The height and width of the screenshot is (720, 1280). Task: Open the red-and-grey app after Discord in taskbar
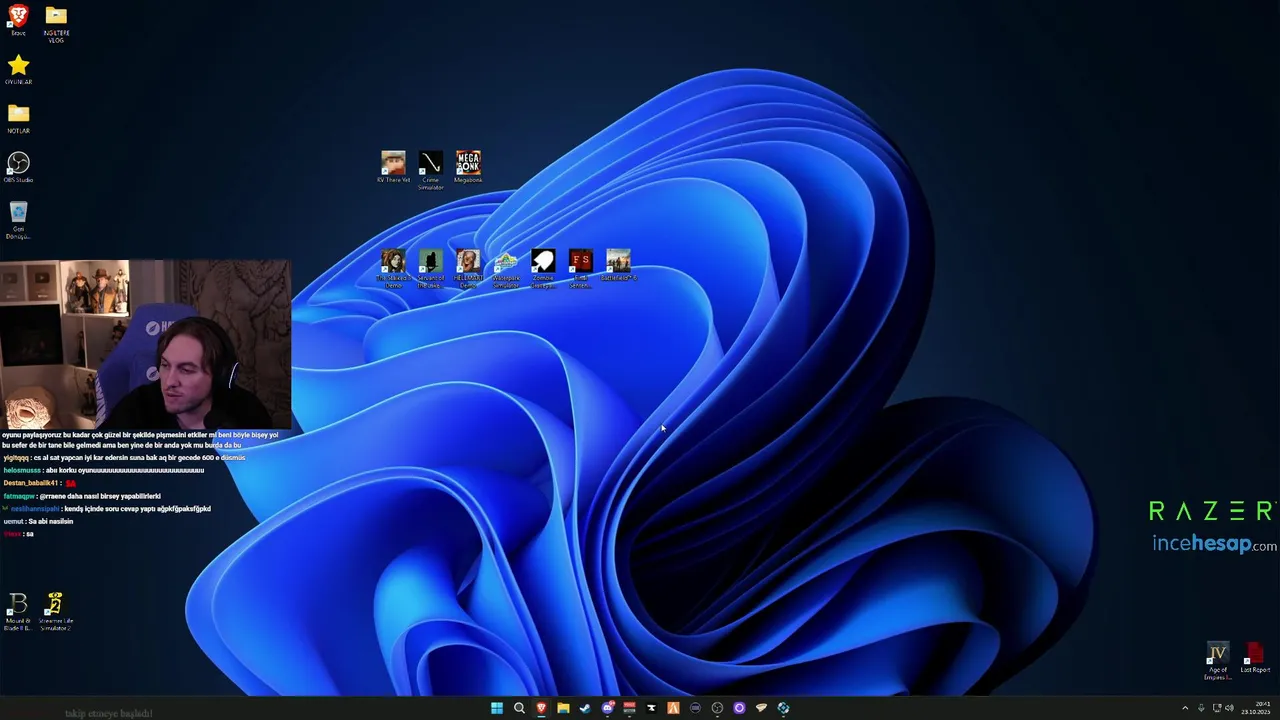coord(629,708)
